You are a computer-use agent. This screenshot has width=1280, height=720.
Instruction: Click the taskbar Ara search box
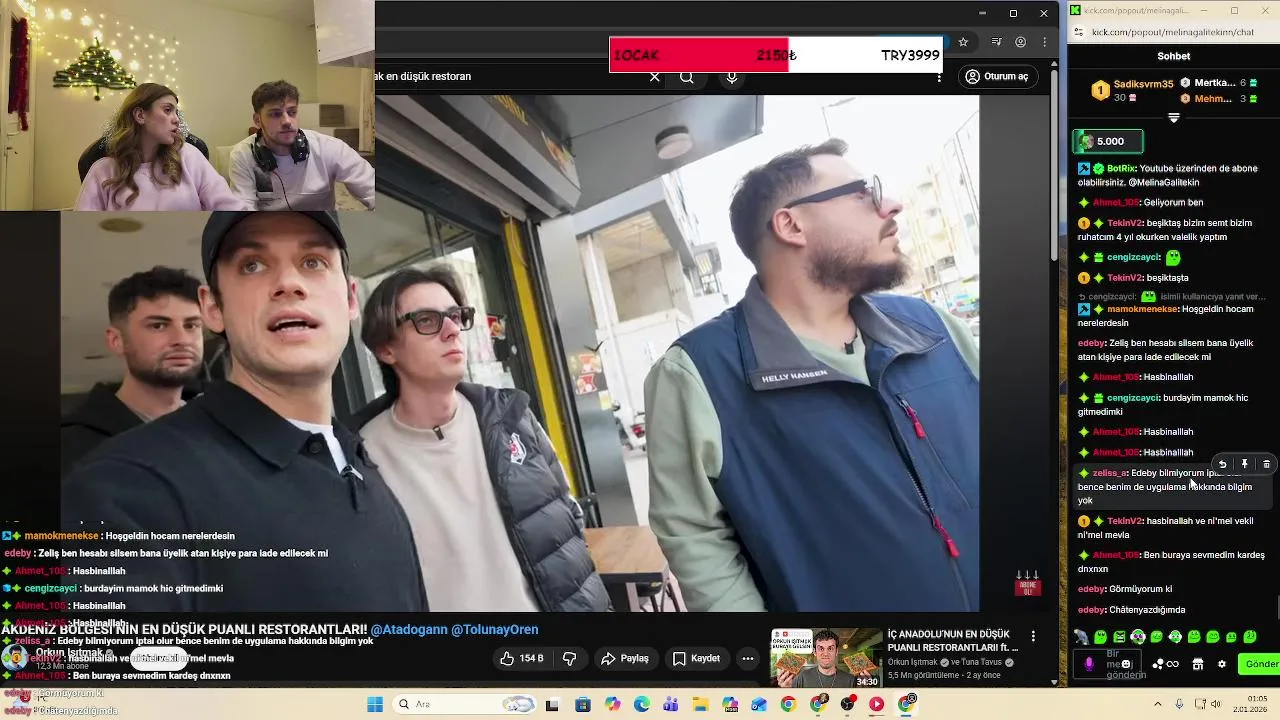coord(464,704)
